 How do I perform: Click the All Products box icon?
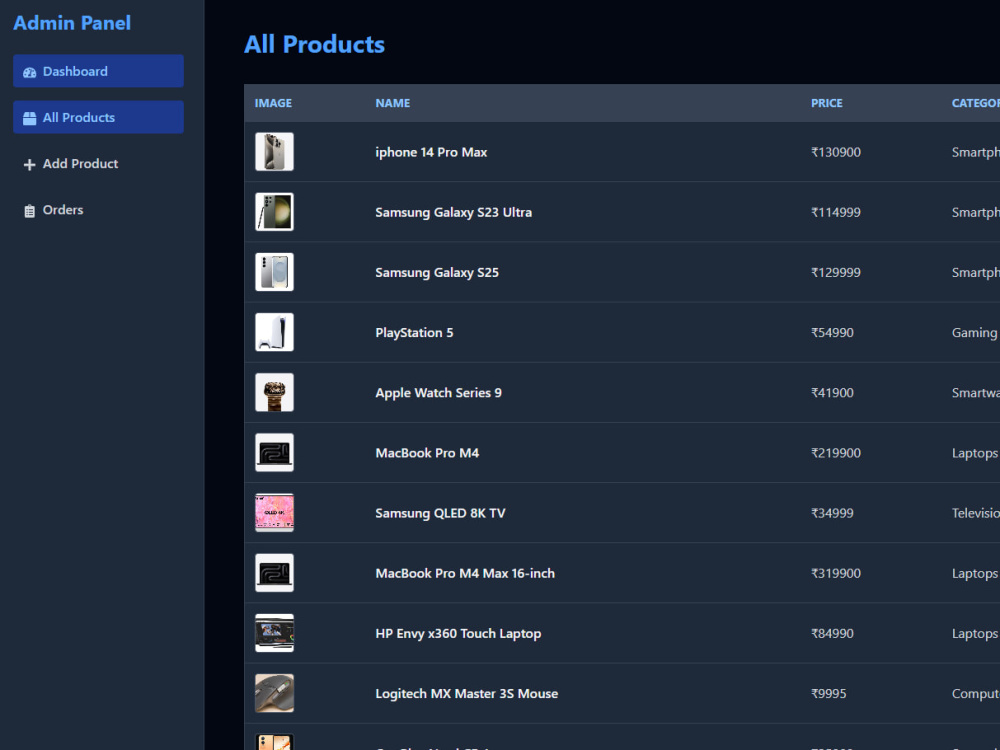click(x=29, y=118)
